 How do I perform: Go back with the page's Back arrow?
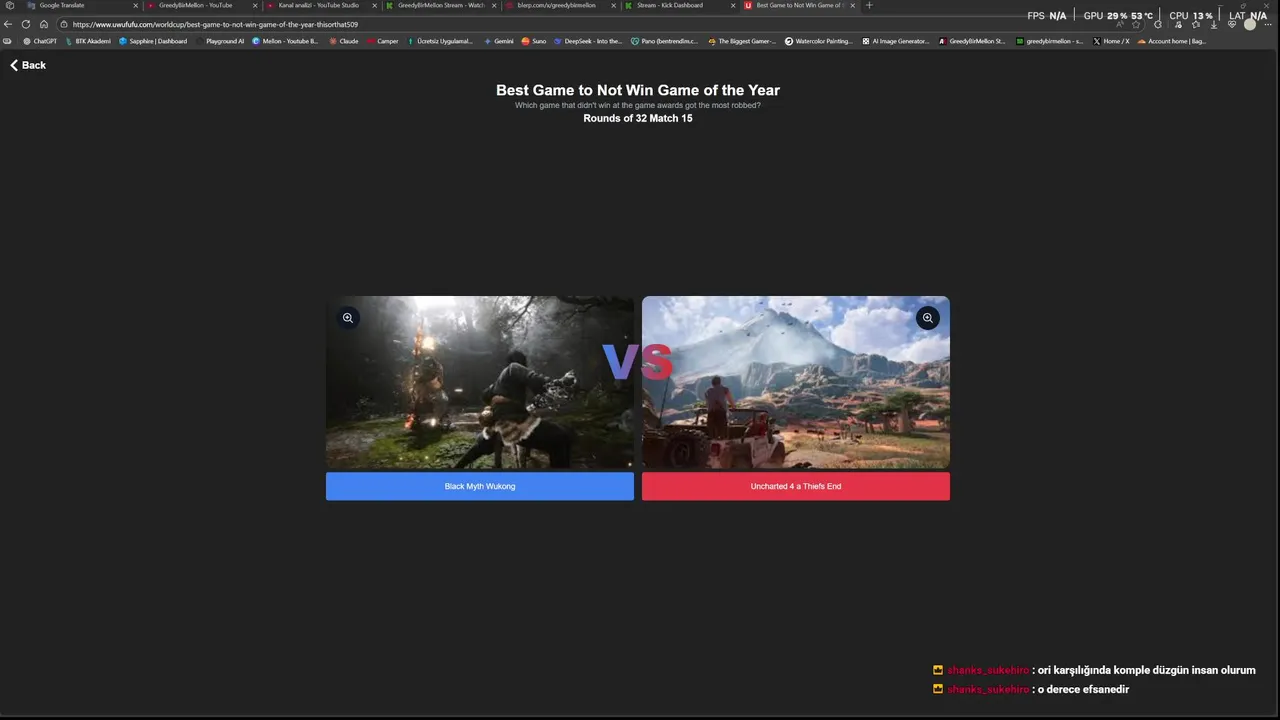pyautogui.click(x=28, y=65)
